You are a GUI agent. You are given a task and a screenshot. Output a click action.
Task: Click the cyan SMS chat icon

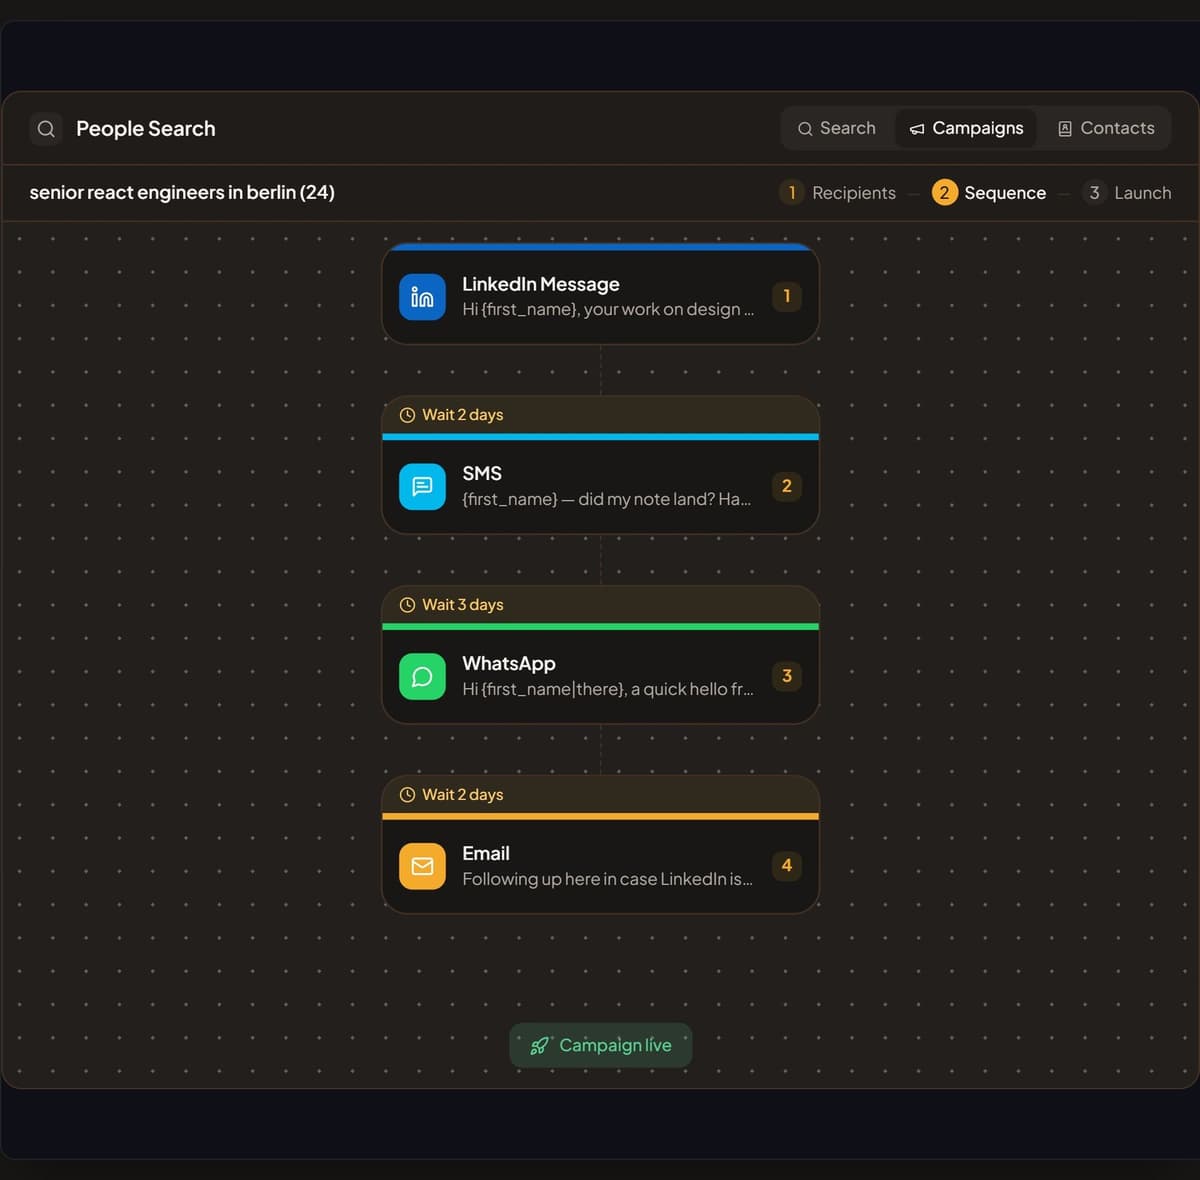422,487
